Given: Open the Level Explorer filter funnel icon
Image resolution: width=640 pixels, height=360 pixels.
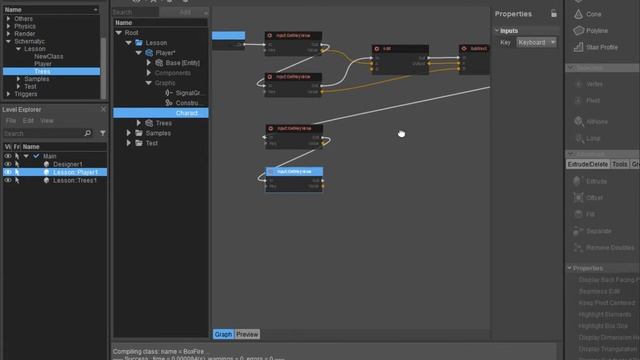Looking at the screenshot, I should (x=102, y=133).
